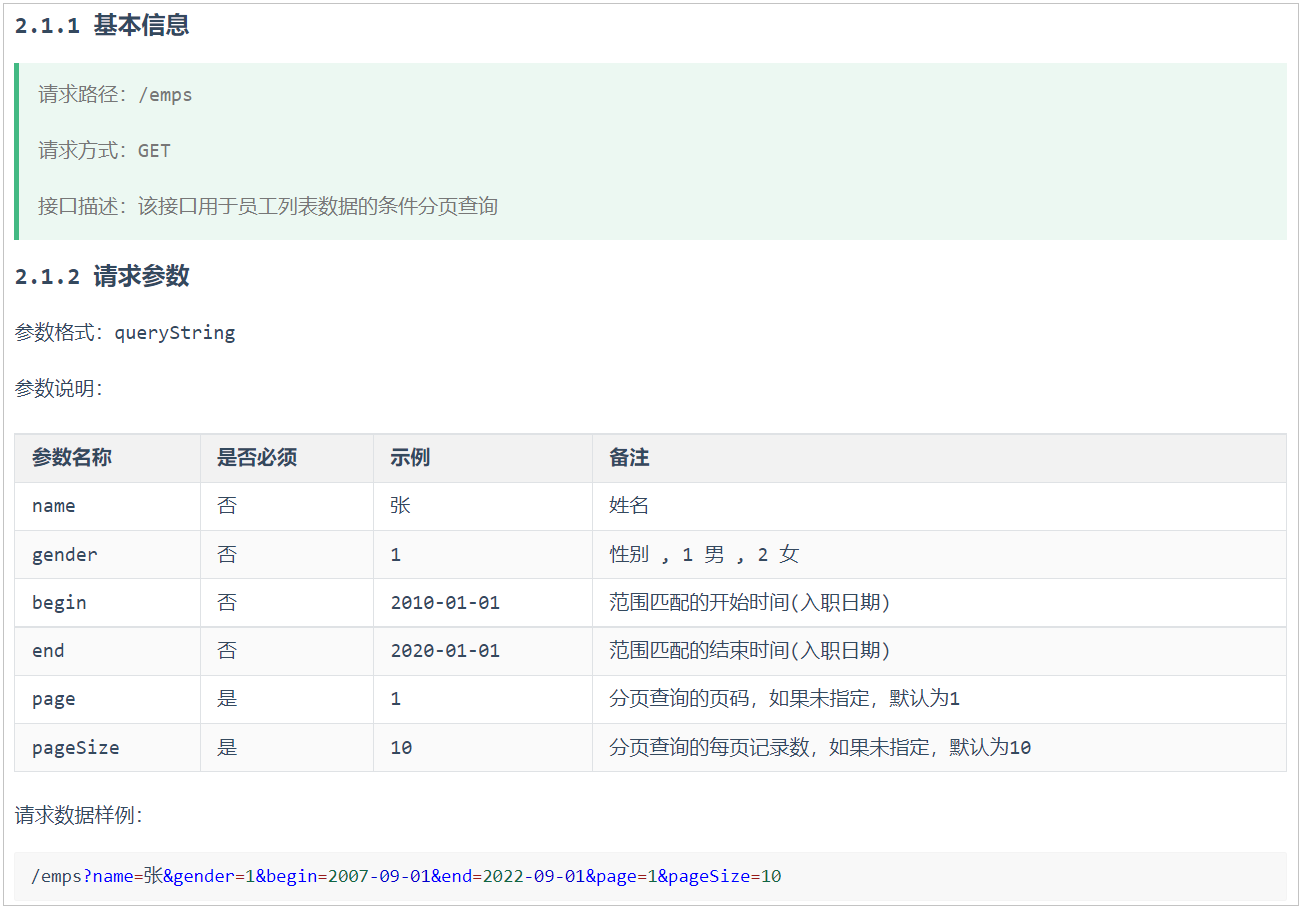
Task: Click the '示例' table column header
Action: [410, 458]
